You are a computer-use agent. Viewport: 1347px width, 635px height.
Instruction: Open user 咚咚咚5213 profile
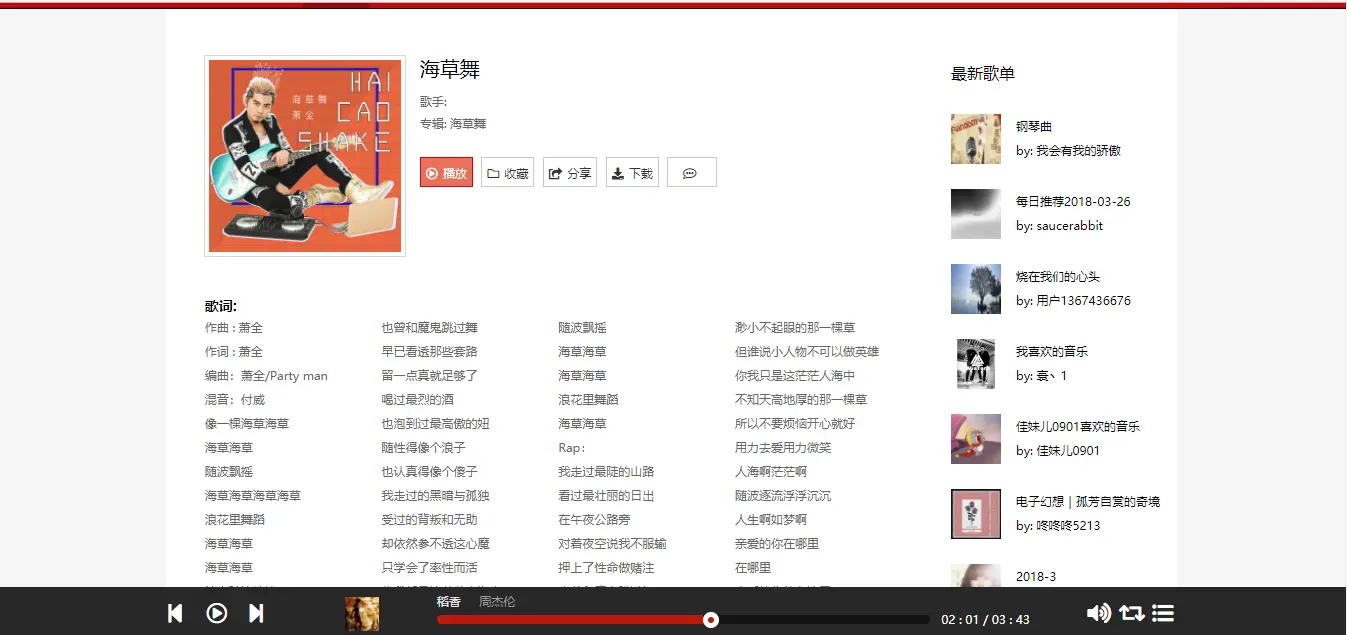point(1068,526)
